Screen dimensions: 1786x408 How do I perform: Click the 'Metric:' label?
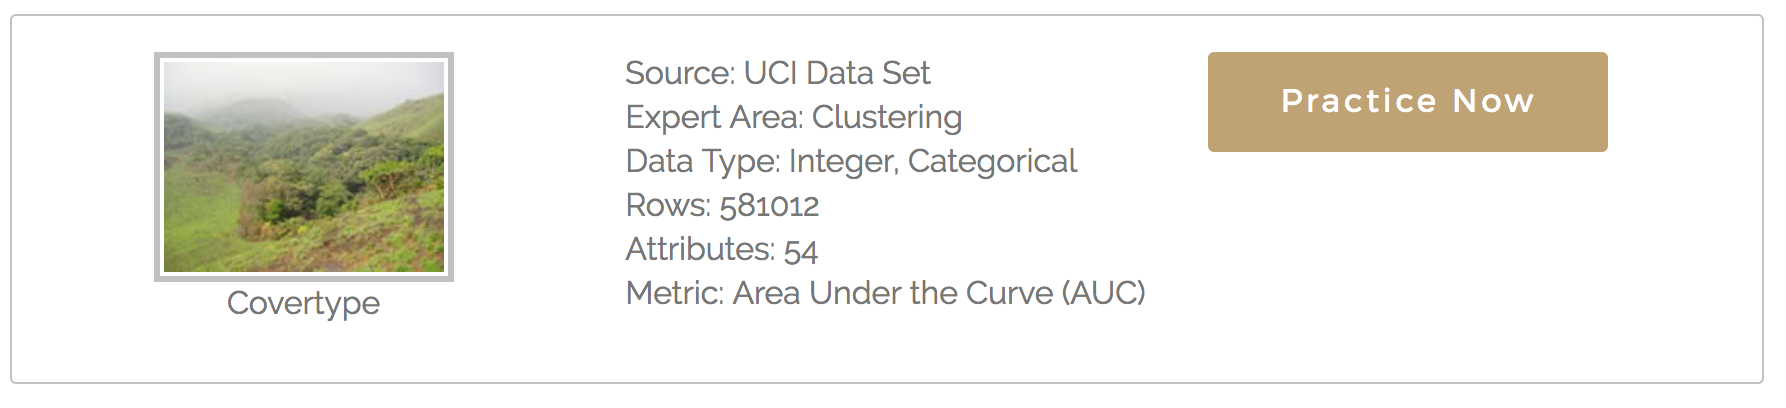[x=674, y=293]
